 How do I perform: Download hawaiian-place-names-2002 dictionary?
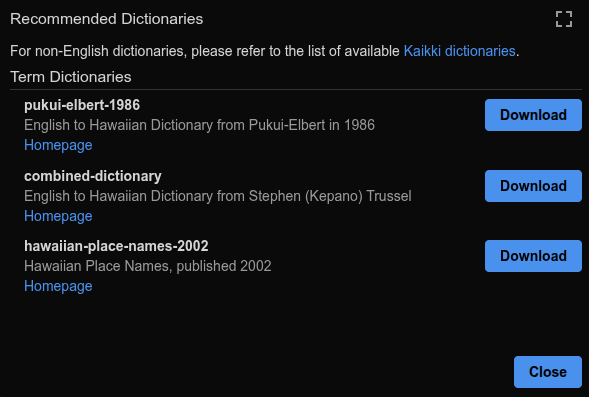(533, 256)
